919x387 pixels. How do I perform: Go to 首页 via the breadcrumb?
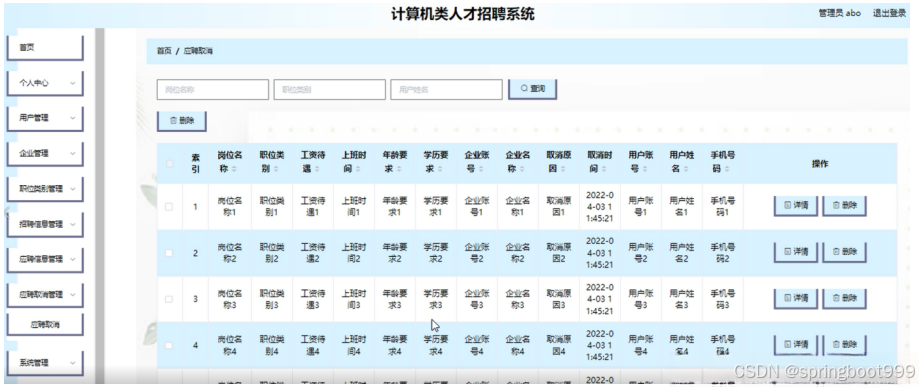pyautogui.click(x=164, y=51)
